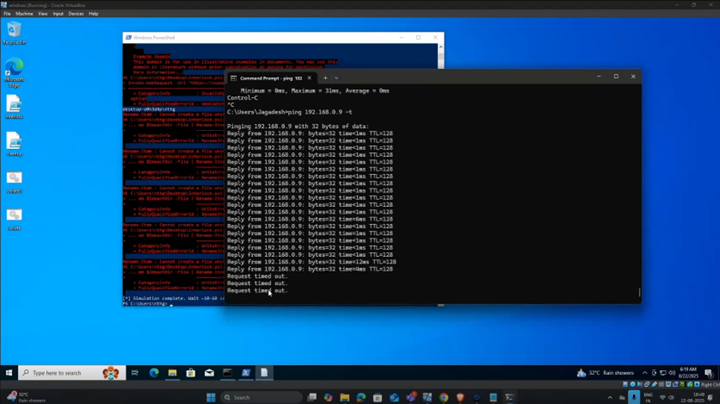Open new tab dropdown in Command Prompt
720x404 pixels.
pos(336,77)
